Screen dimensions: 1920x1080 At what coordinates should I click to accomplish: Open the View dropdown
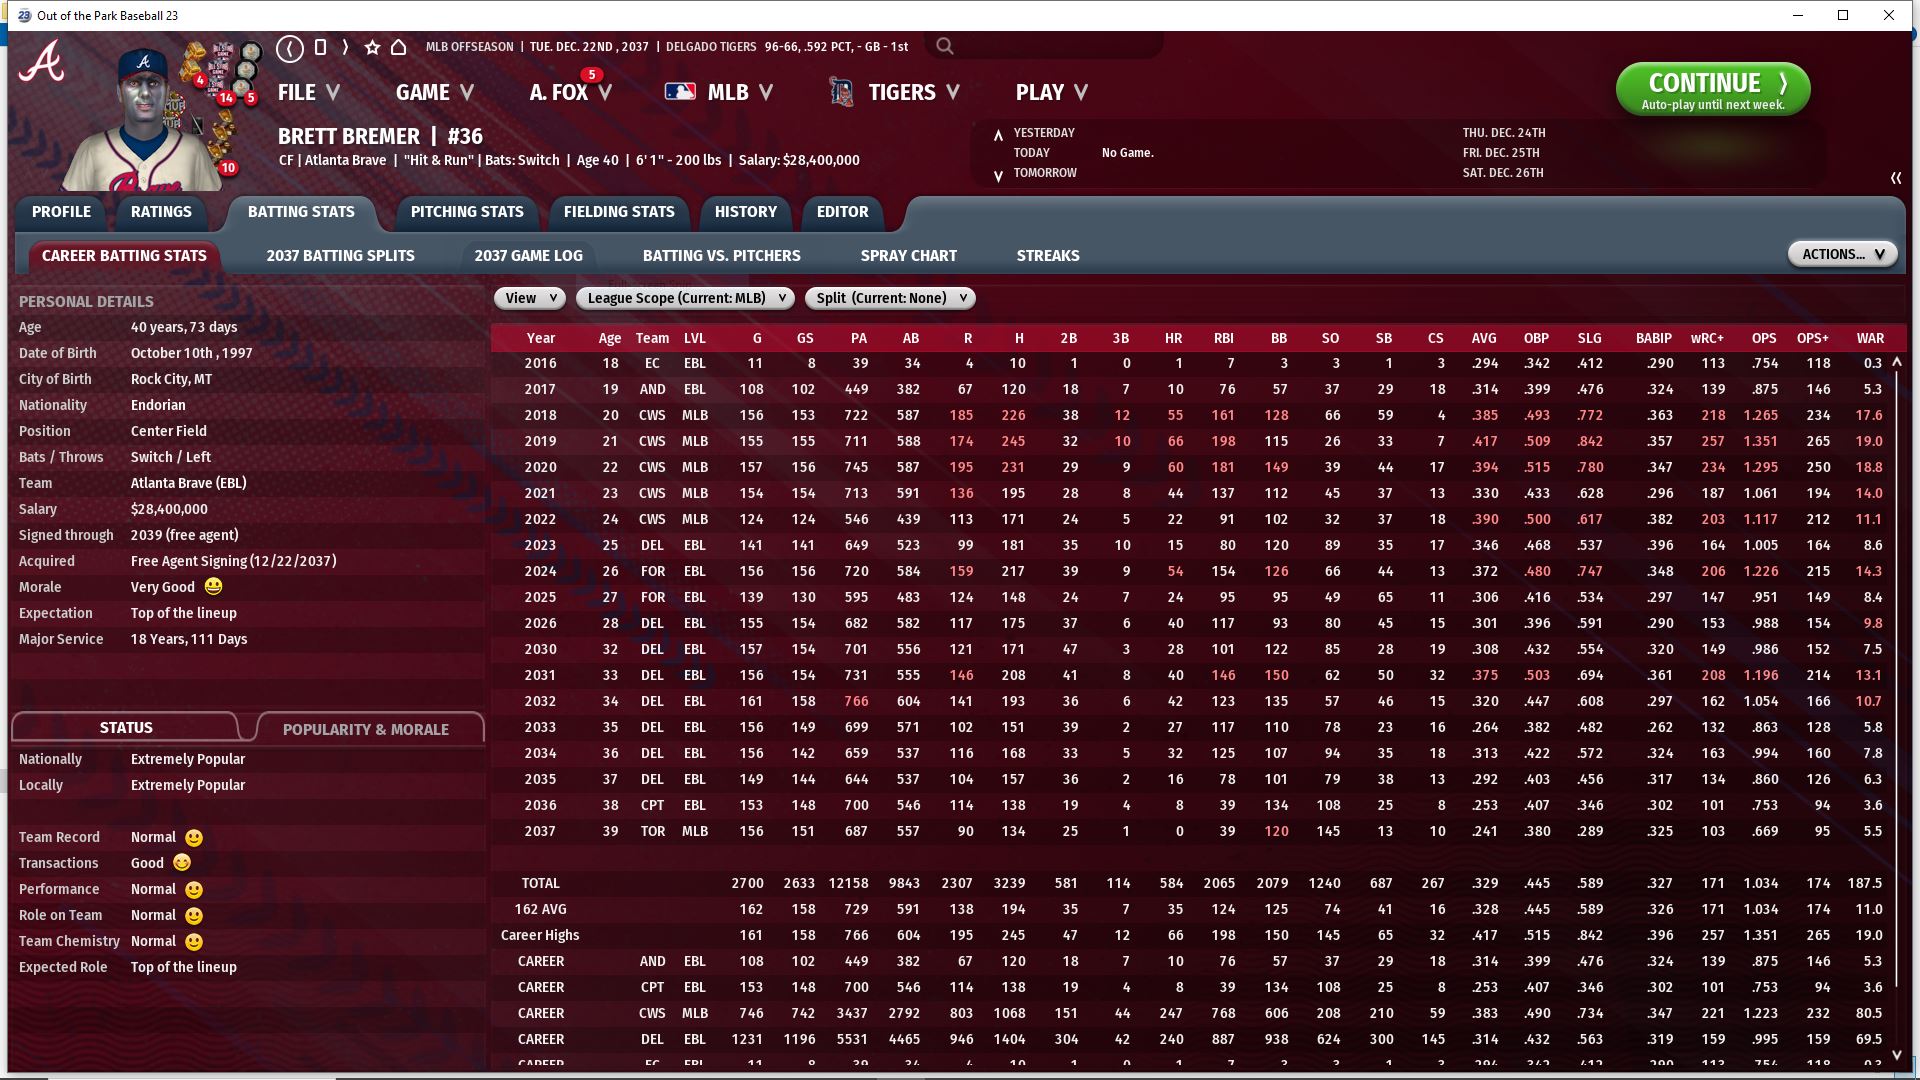pyautogui.click(x=529, y=298)
